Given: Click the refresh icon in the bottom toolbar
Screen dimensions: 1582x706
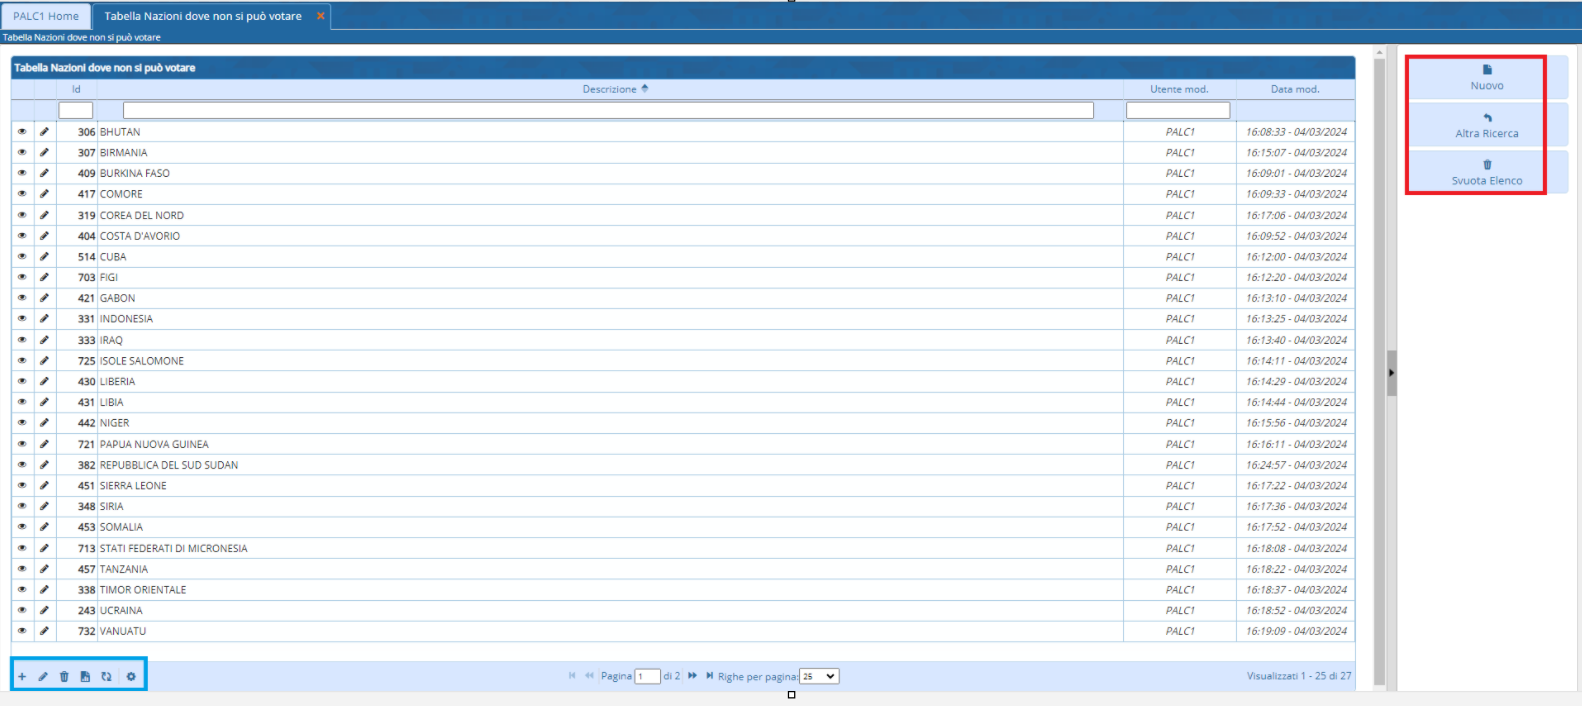Looking at the screenshot, I should (x=106, y=677).
